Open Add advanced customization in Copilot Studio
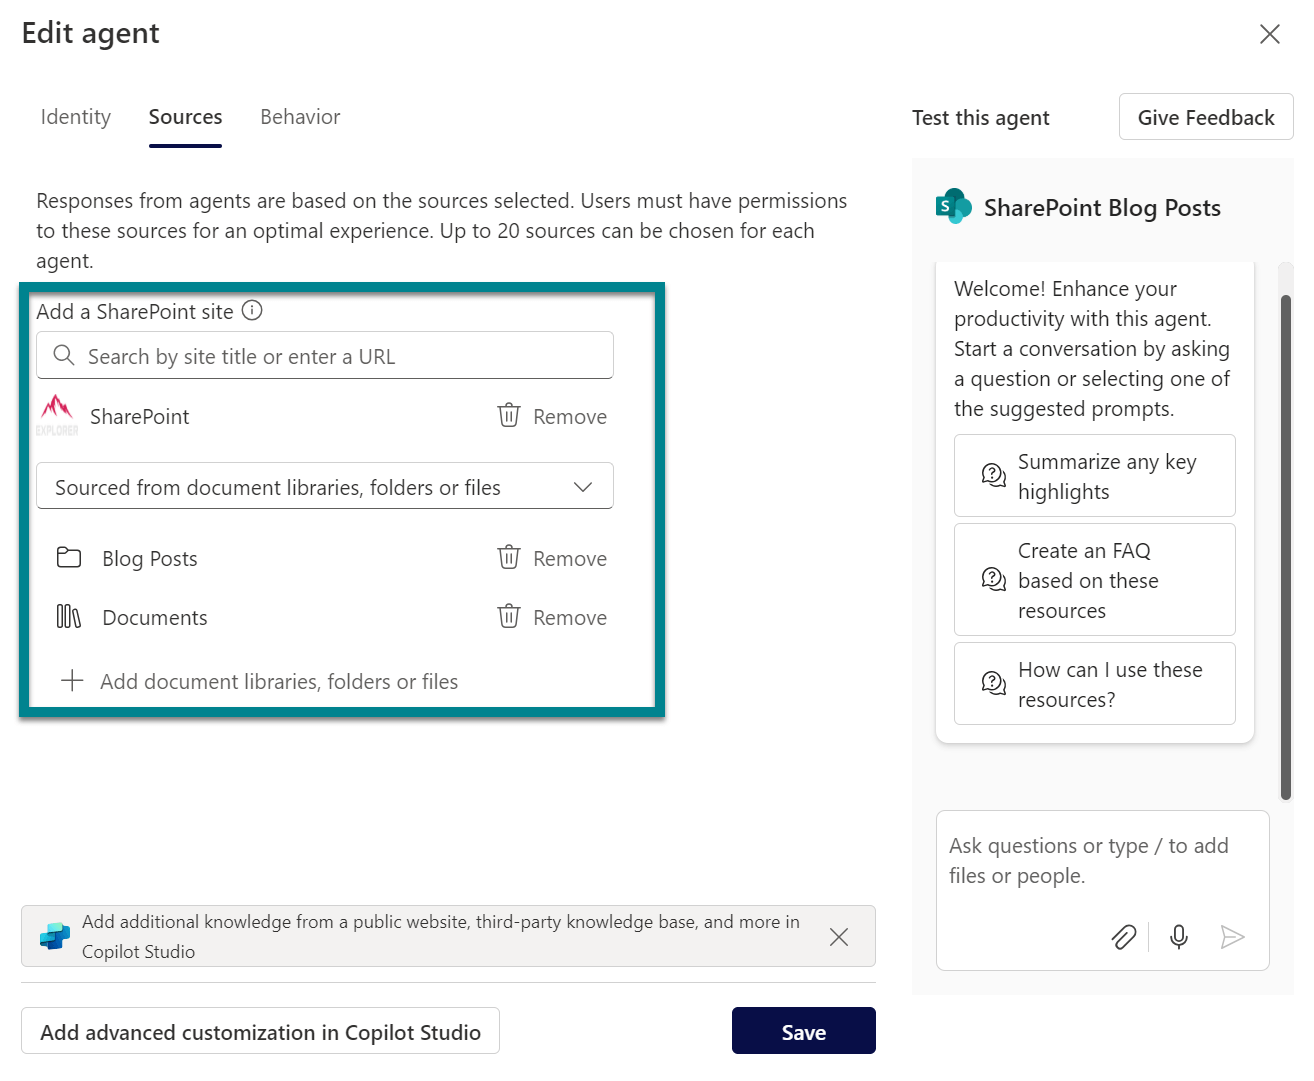Image resolution: width=1314 pixels, height=1081 pixels. click(260, 1031)
